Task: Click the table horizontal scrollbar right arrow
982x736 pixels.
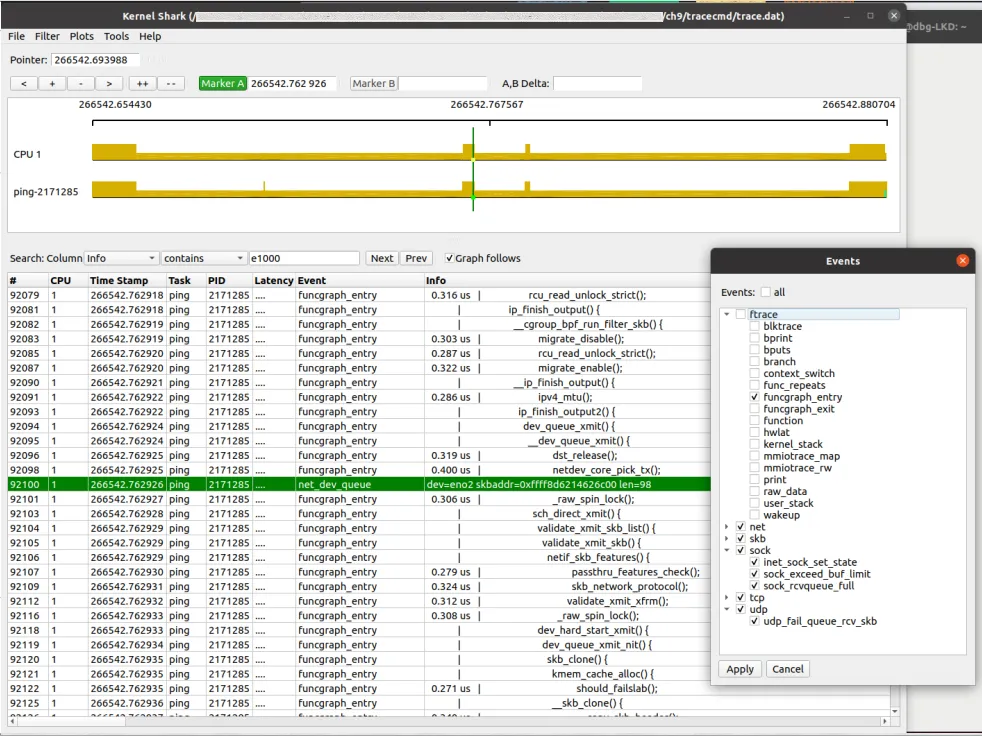Action: click(x=884, y=722)
